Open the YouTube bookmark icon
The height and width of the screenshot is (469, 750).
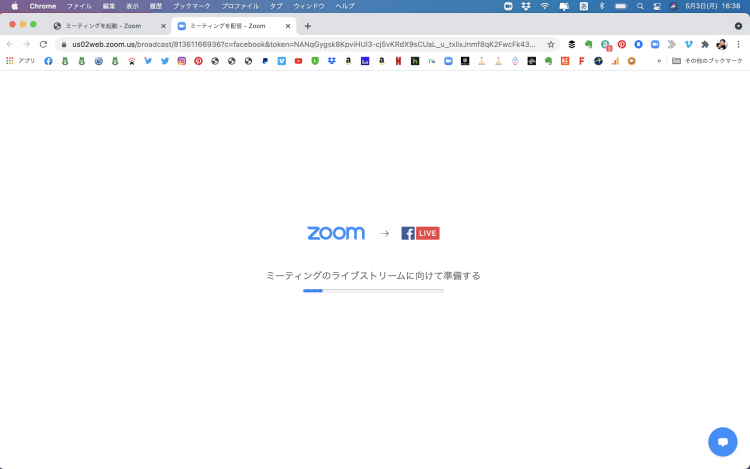pos(298,61)
